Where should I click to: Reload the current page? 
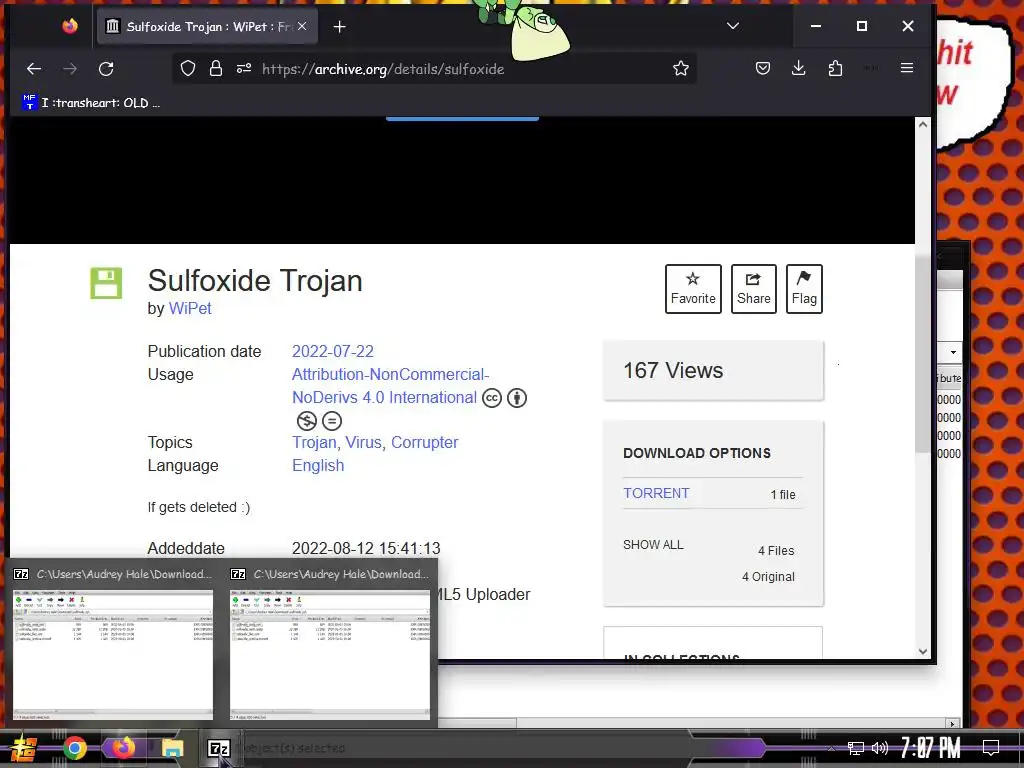[106, 69]
